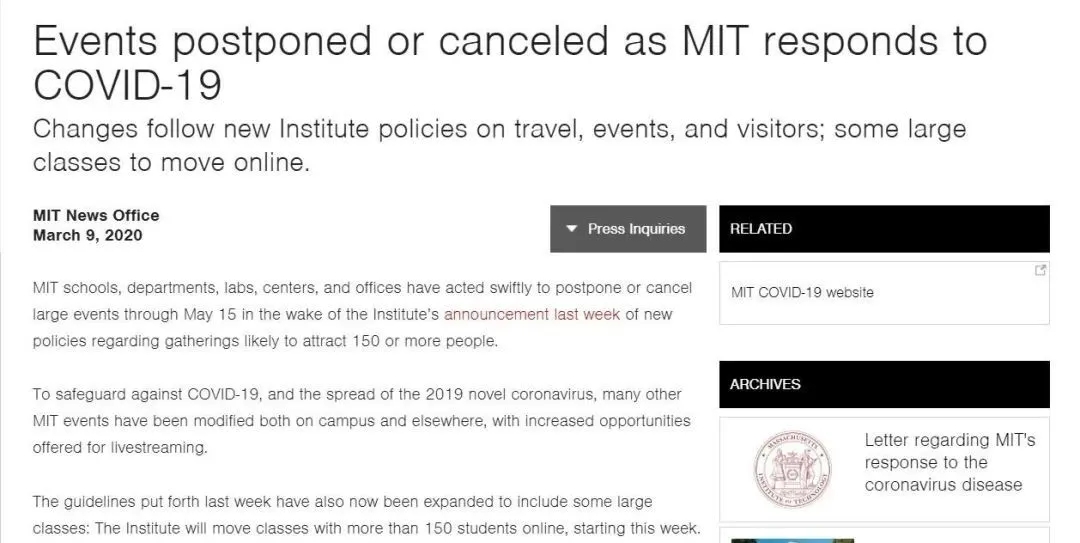Click the paragraph starting "To safeguard against COVID-19"
The image size is (1080, 543).
(x=361, y=421)
